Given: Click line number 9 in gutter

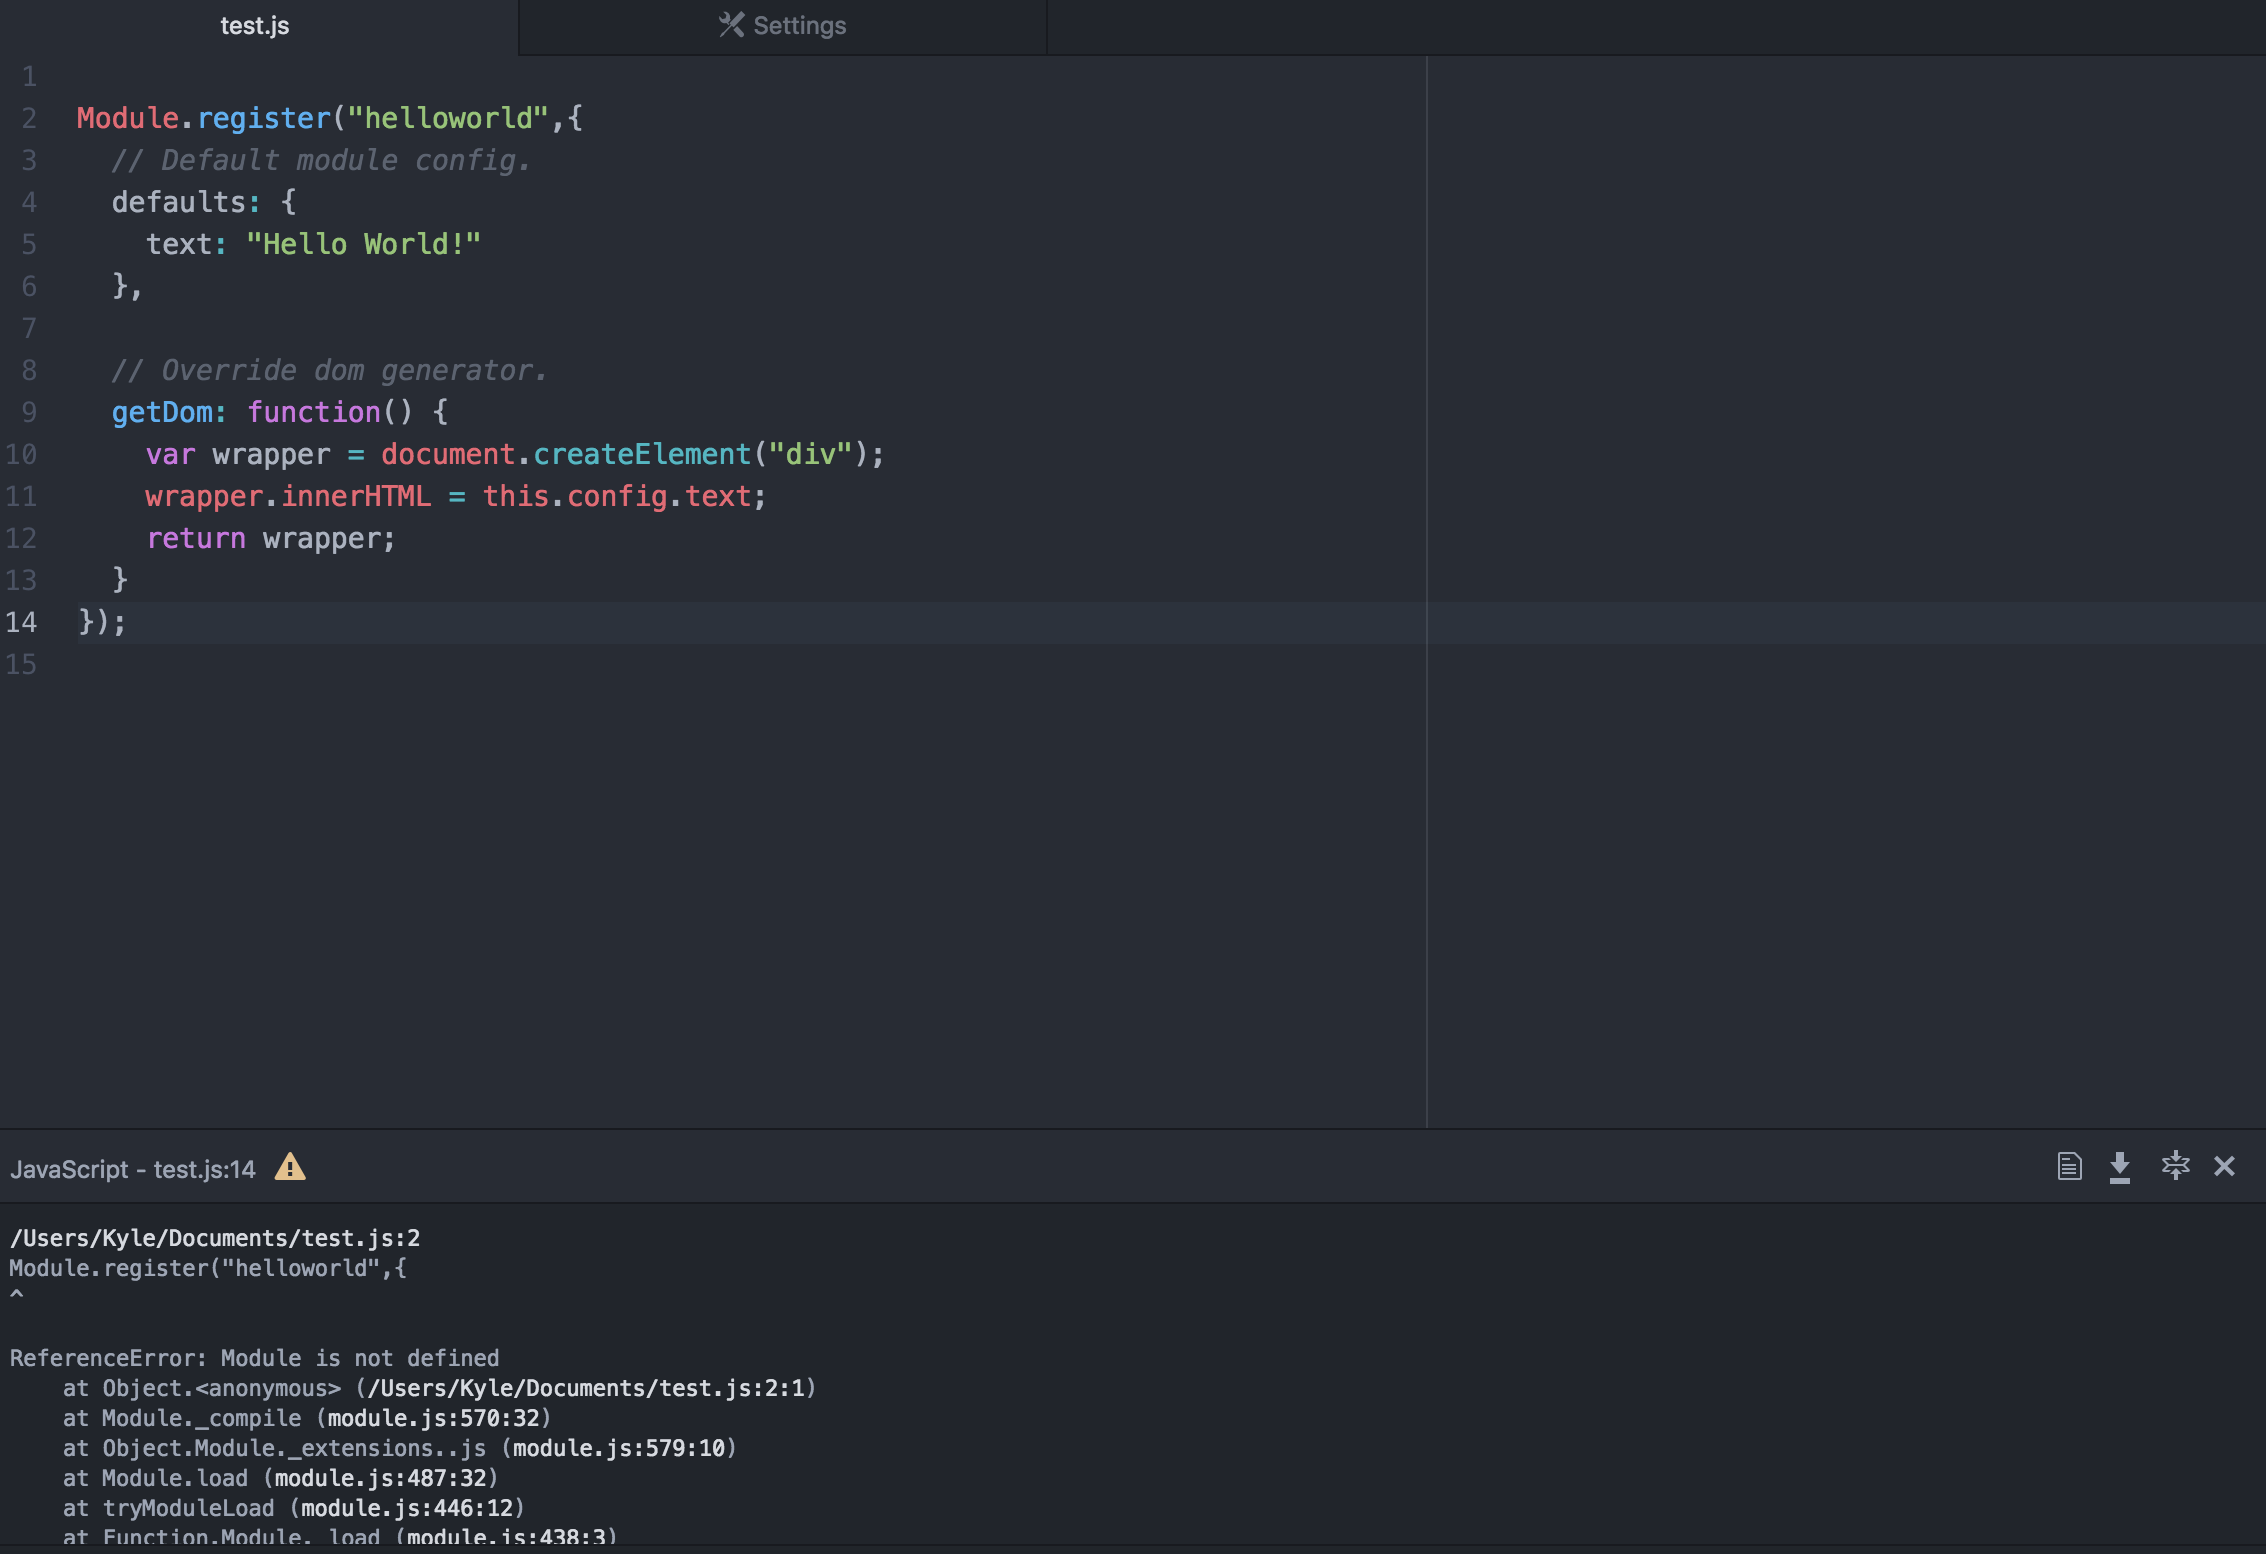Looking at the screenshot, I should coord(29,412).
